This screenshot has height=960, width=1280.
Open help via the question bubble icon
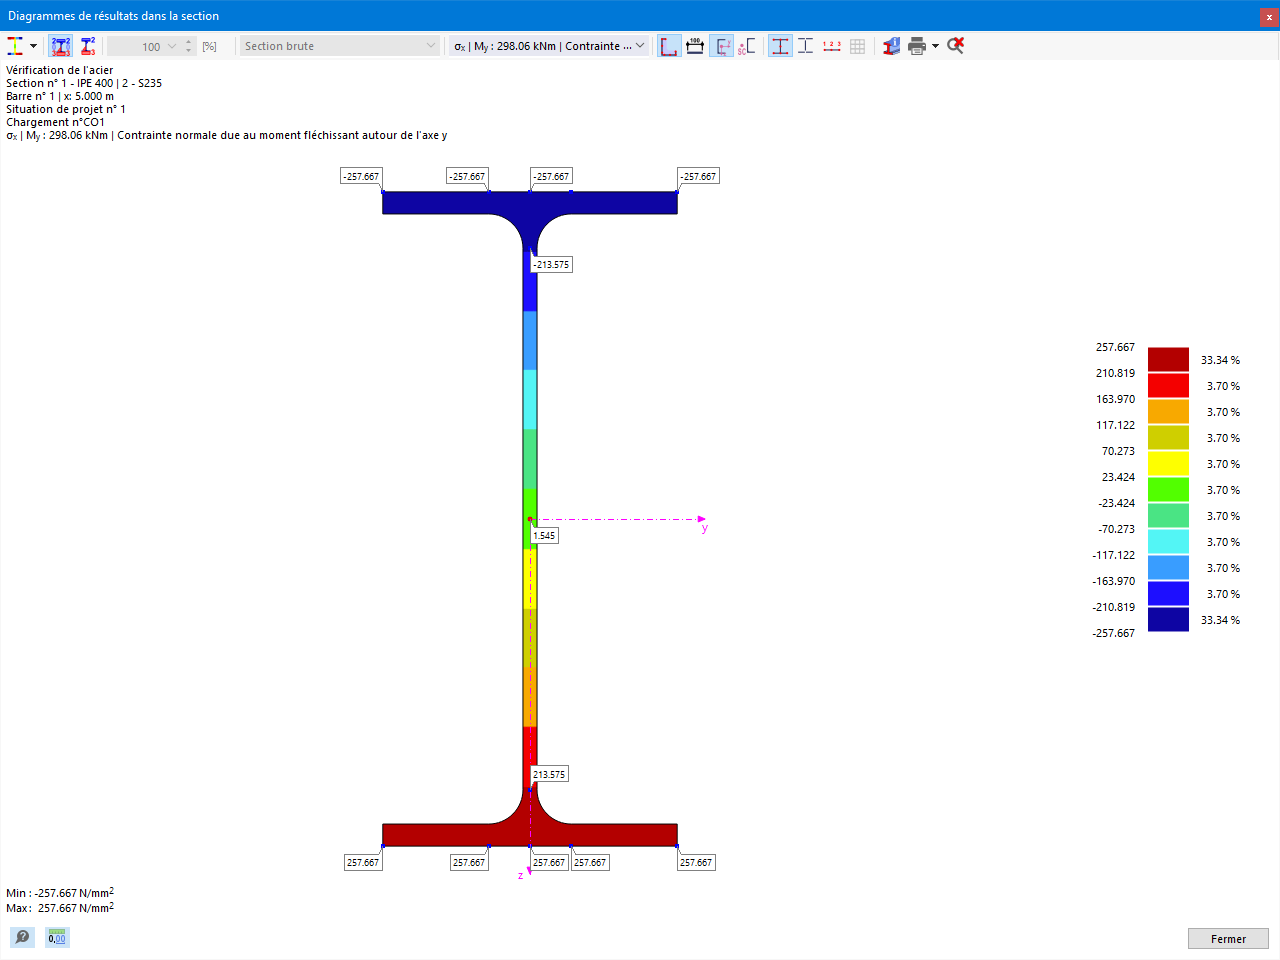(22, 937)
